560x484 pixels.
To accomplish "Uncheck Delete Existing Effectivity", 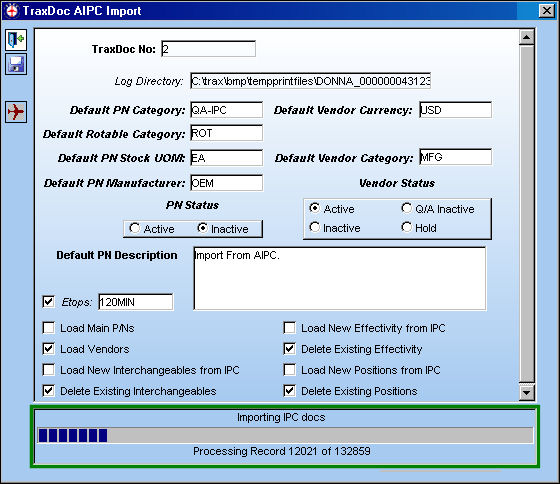I will [x=290, y=349].
